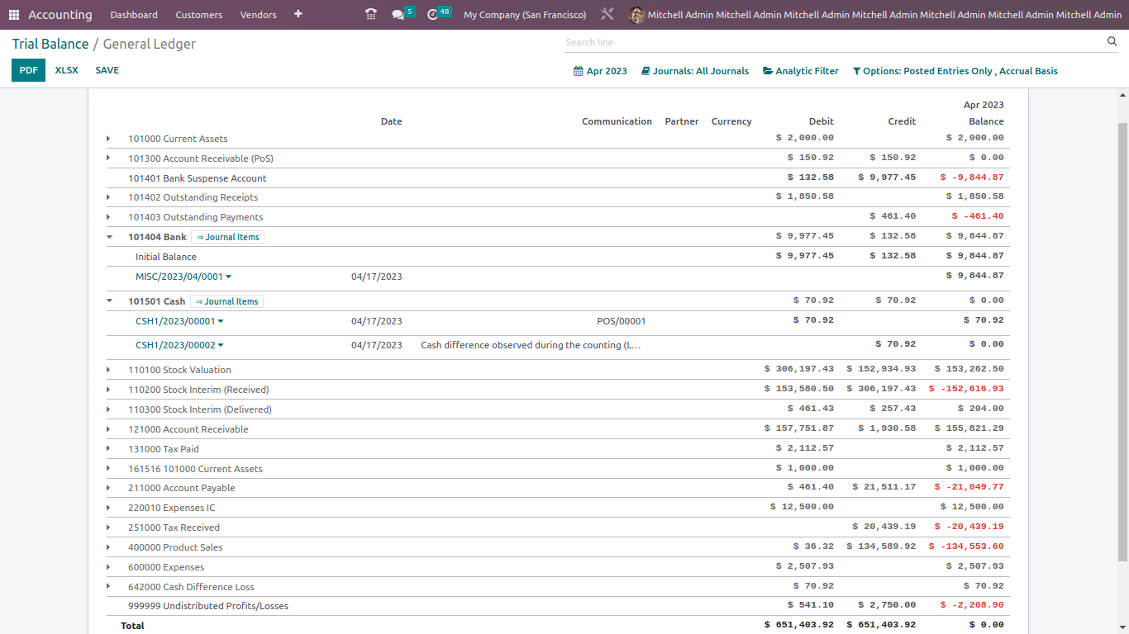Export report with XLSX button
The height and width of the screenshot is (634, 1129).
point(66,70)
